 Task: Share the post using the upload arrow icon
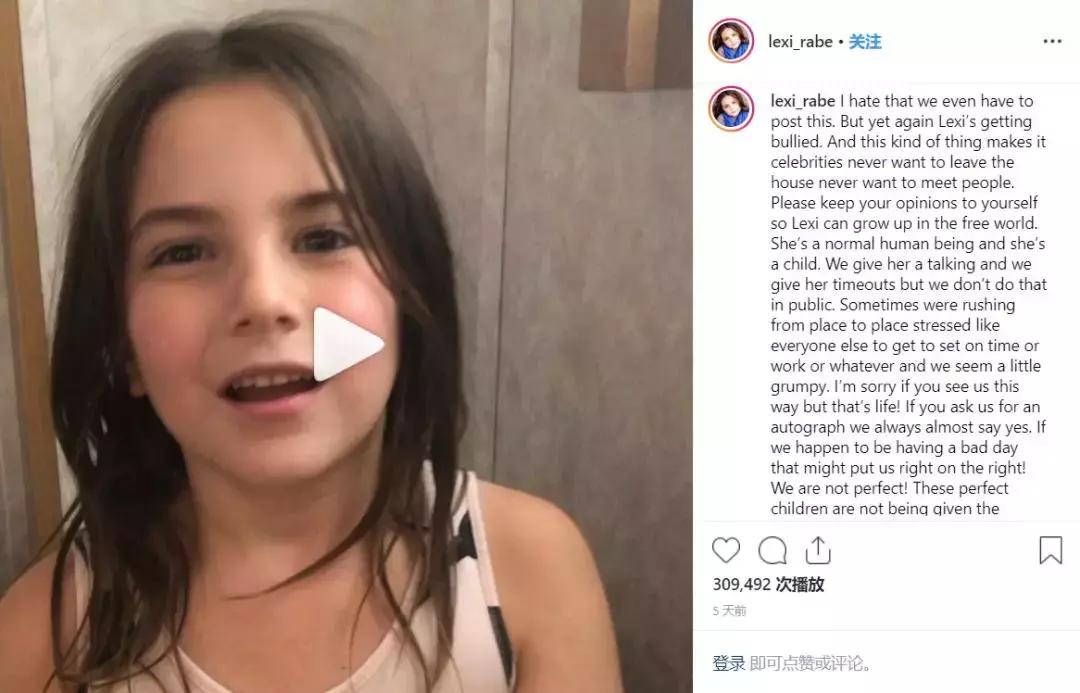click(x=818, y=550)
